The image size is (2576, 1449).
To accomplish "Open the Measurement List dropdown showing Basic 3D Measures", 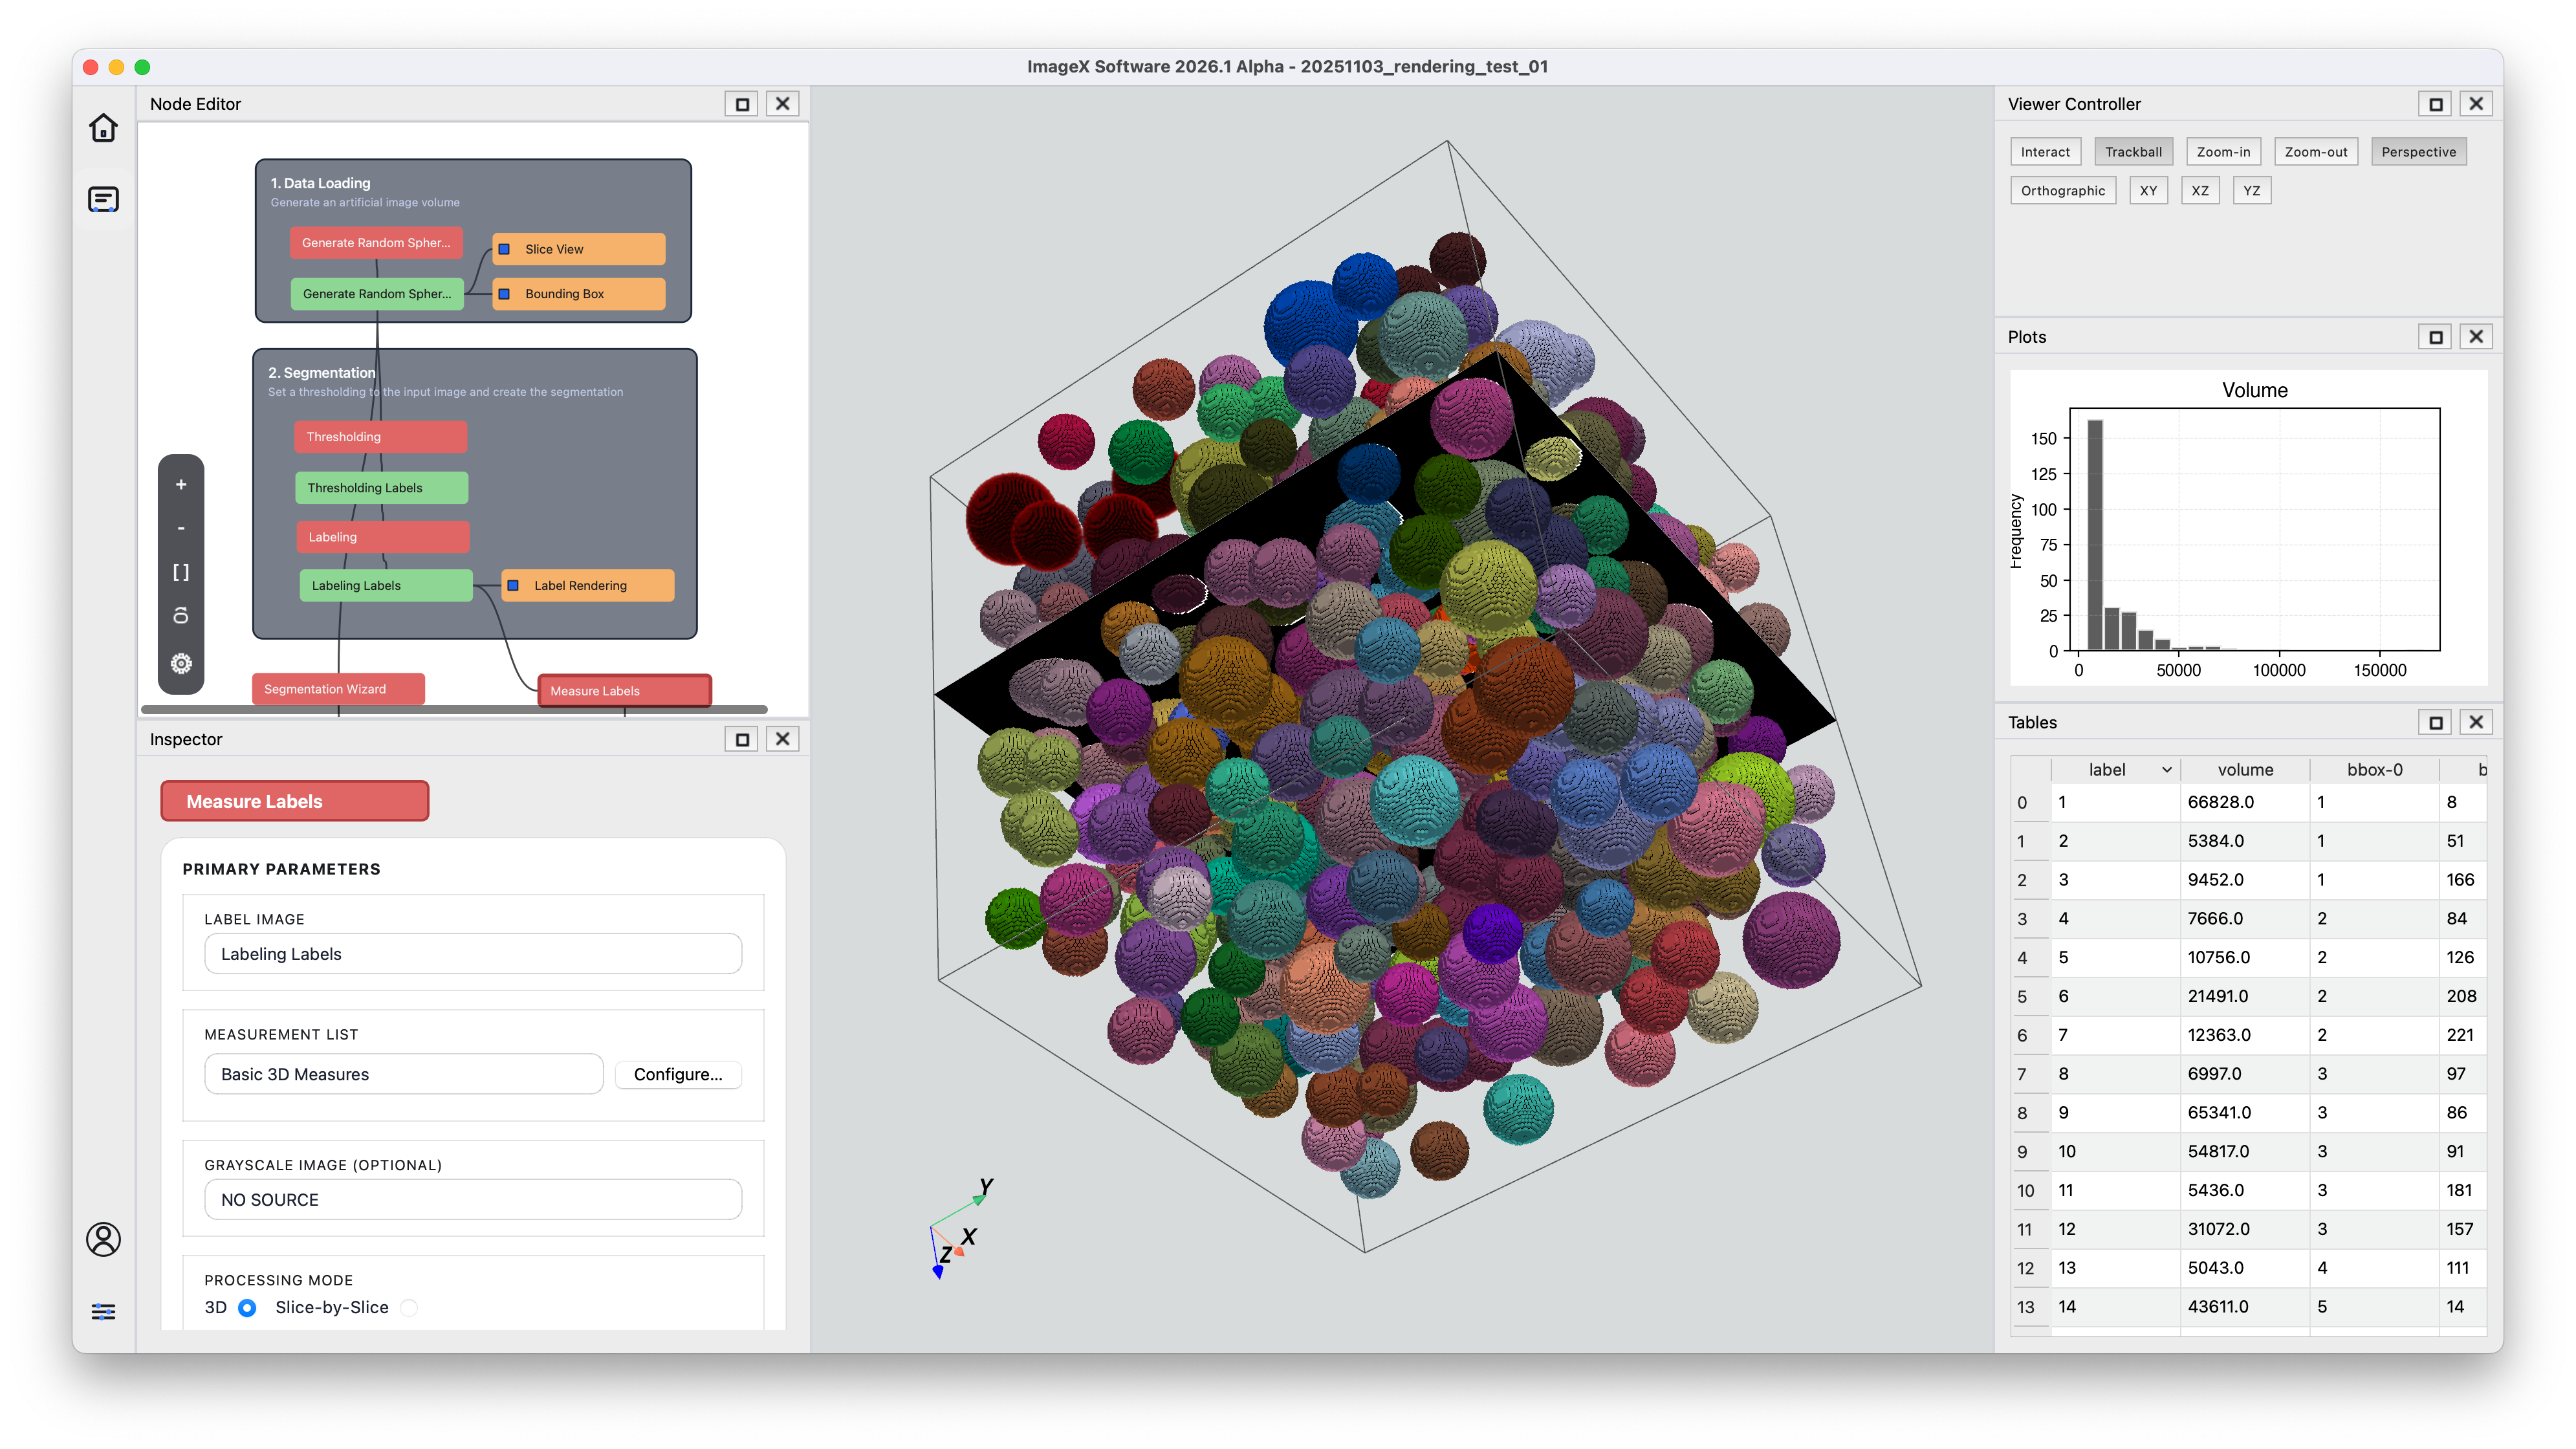I will 403,1074.
